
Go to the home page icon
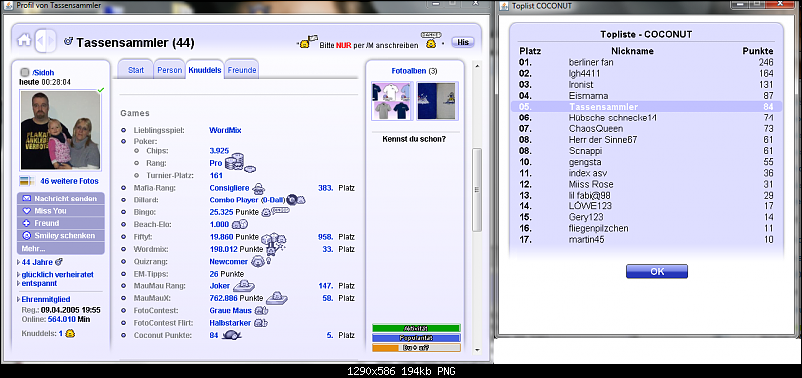tap(24, 40)
